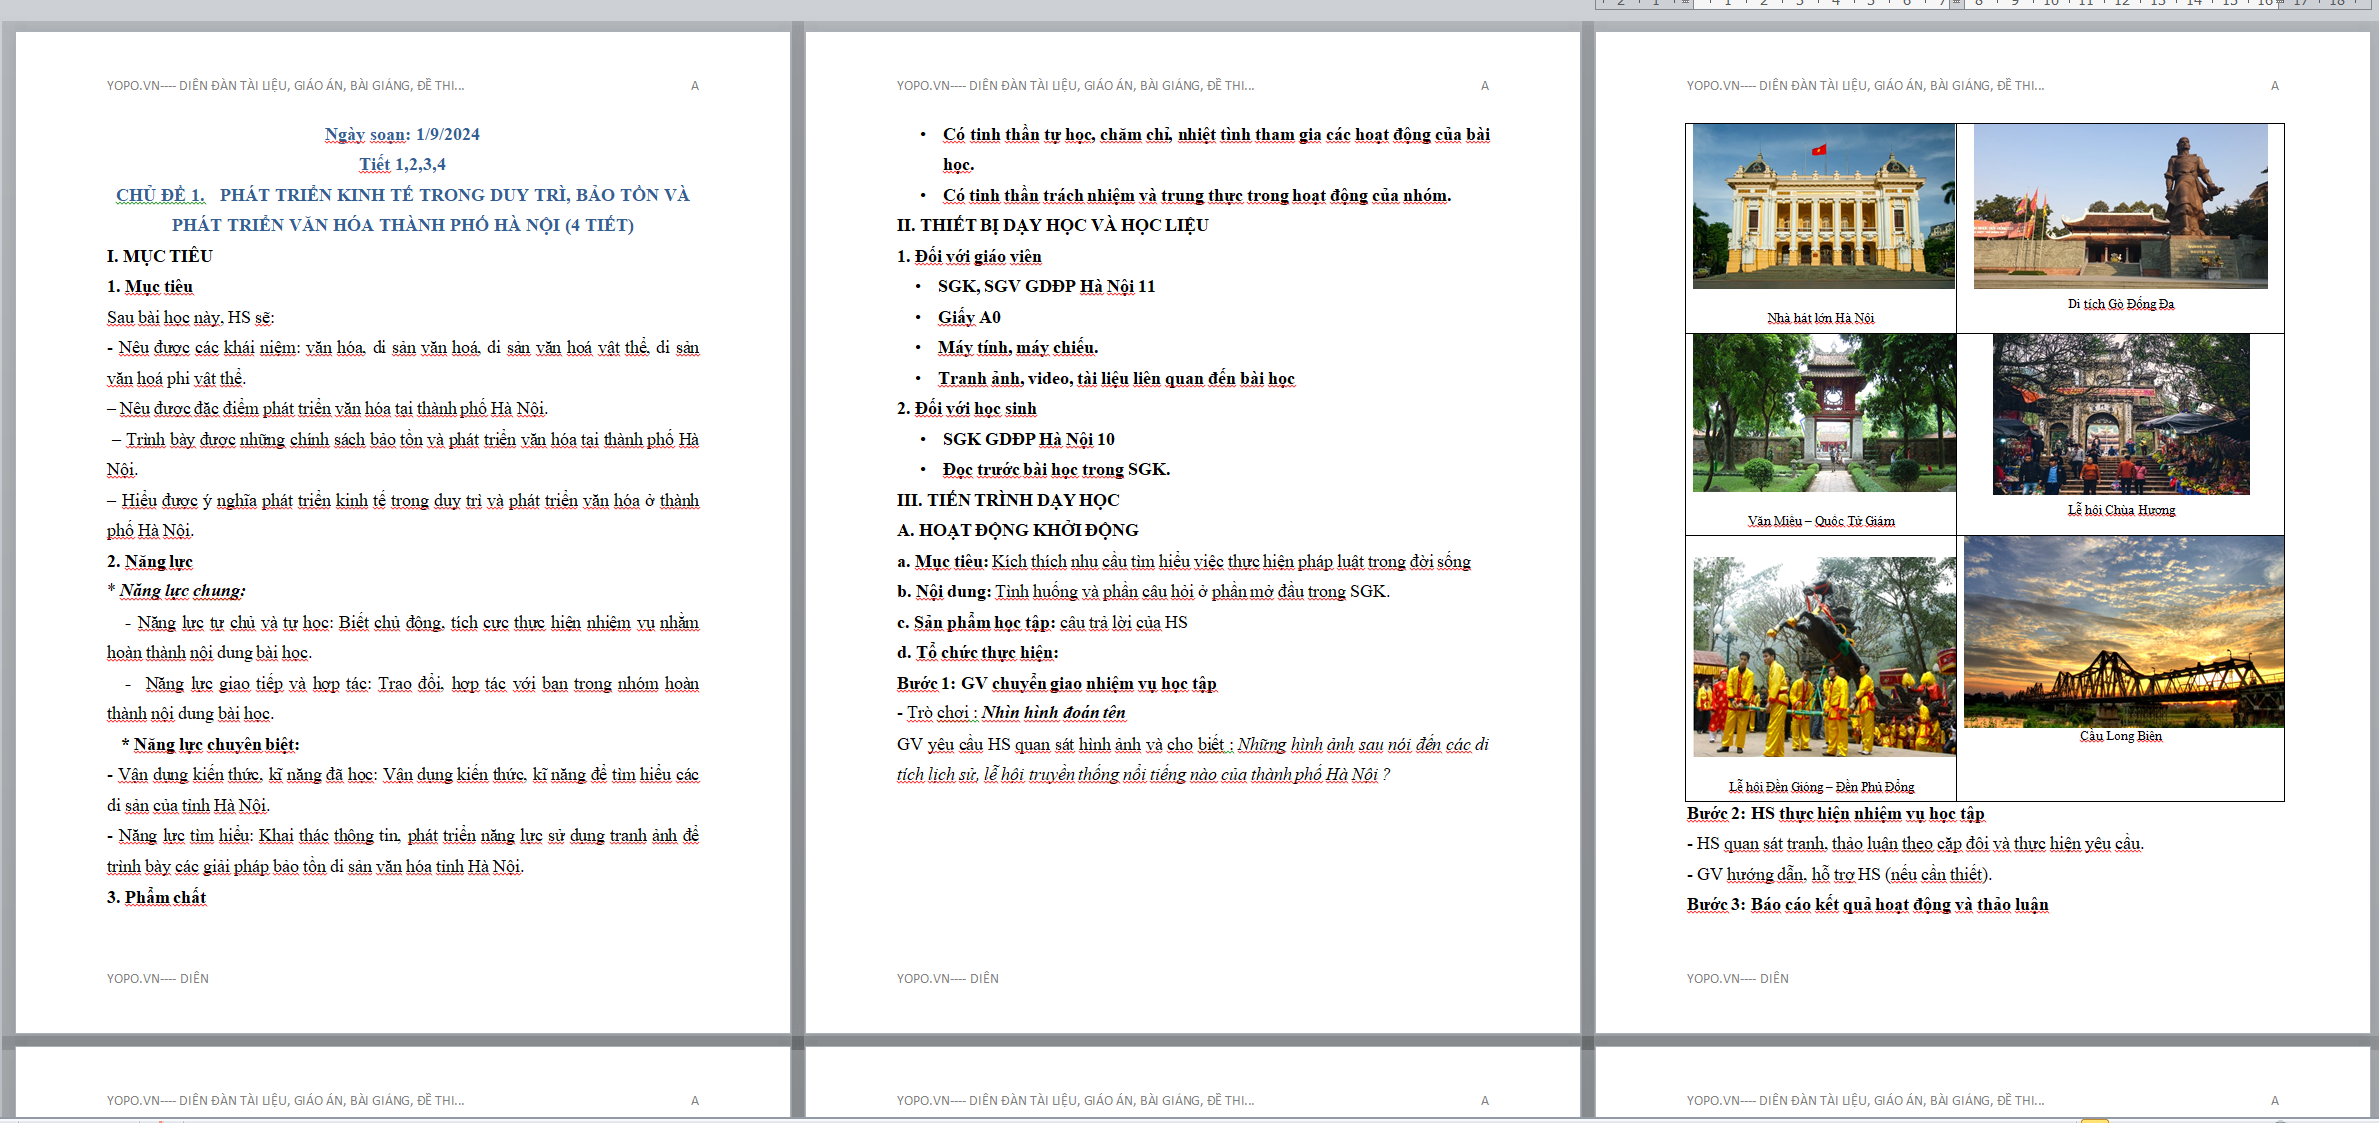2379x1123 pixels.
Task: Click the italic text 'Nhìn hình đoán tên'
Action: (x=1053, y=713)
